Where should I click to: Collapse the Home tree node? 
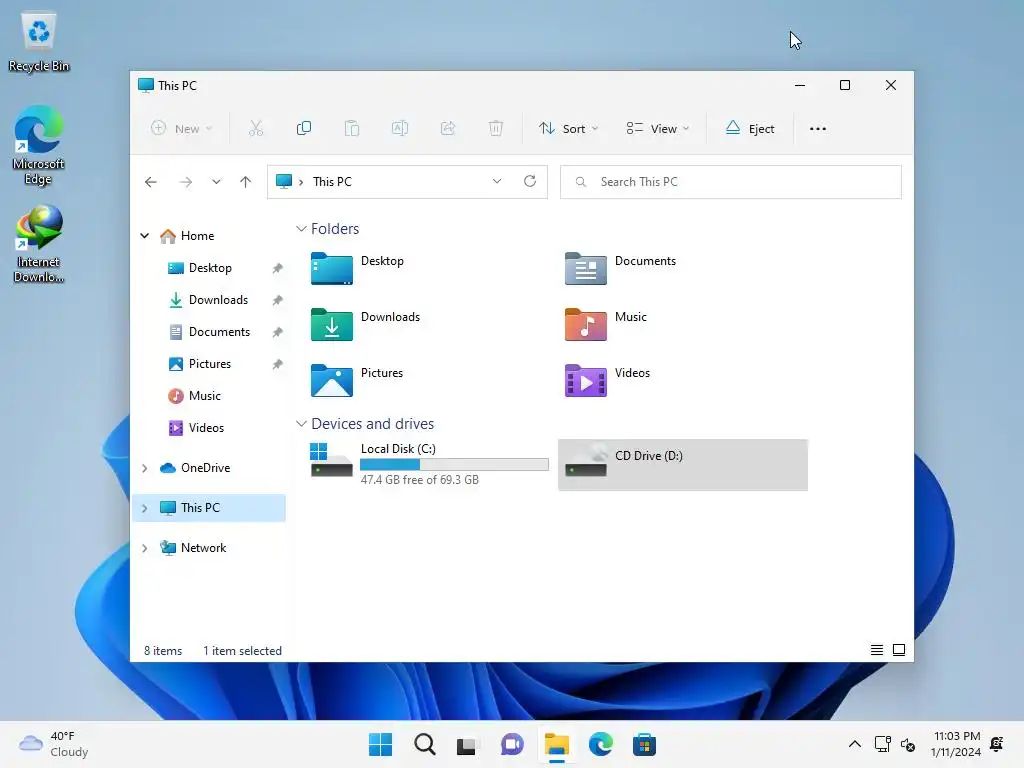pos(144,236)
